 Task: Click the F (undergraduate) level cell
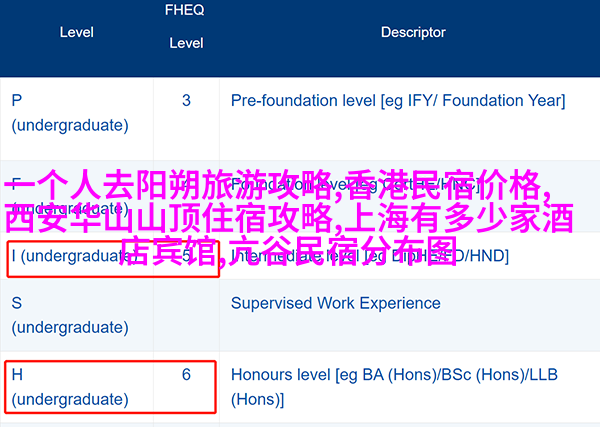tap(77, 196)
